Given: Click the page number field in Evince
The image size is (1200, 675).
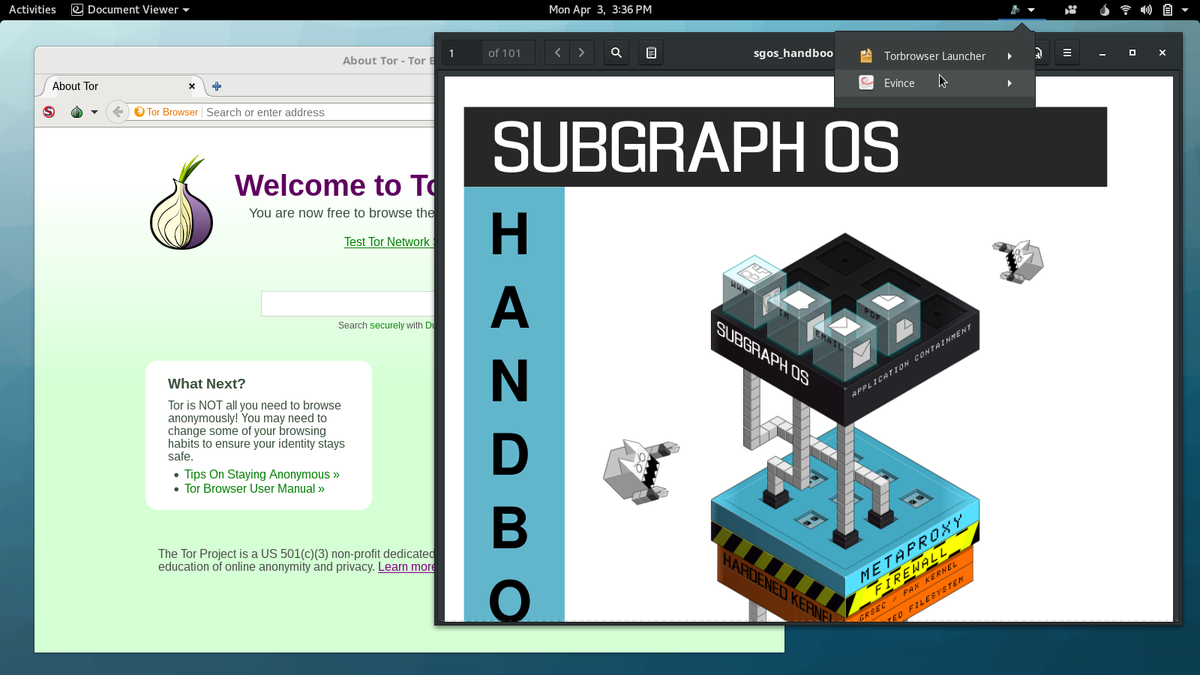Looking at the screenshot, I should [x=463, y=52].
